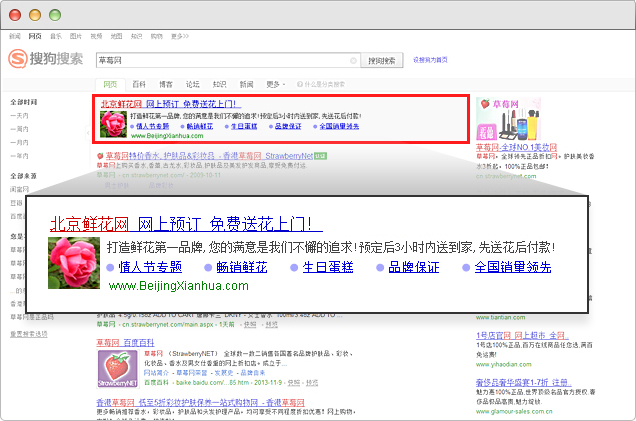Click the 情人节专题 link in enlarged ad
This screenshot has height=421, width=636.
(x=150, y=267)
